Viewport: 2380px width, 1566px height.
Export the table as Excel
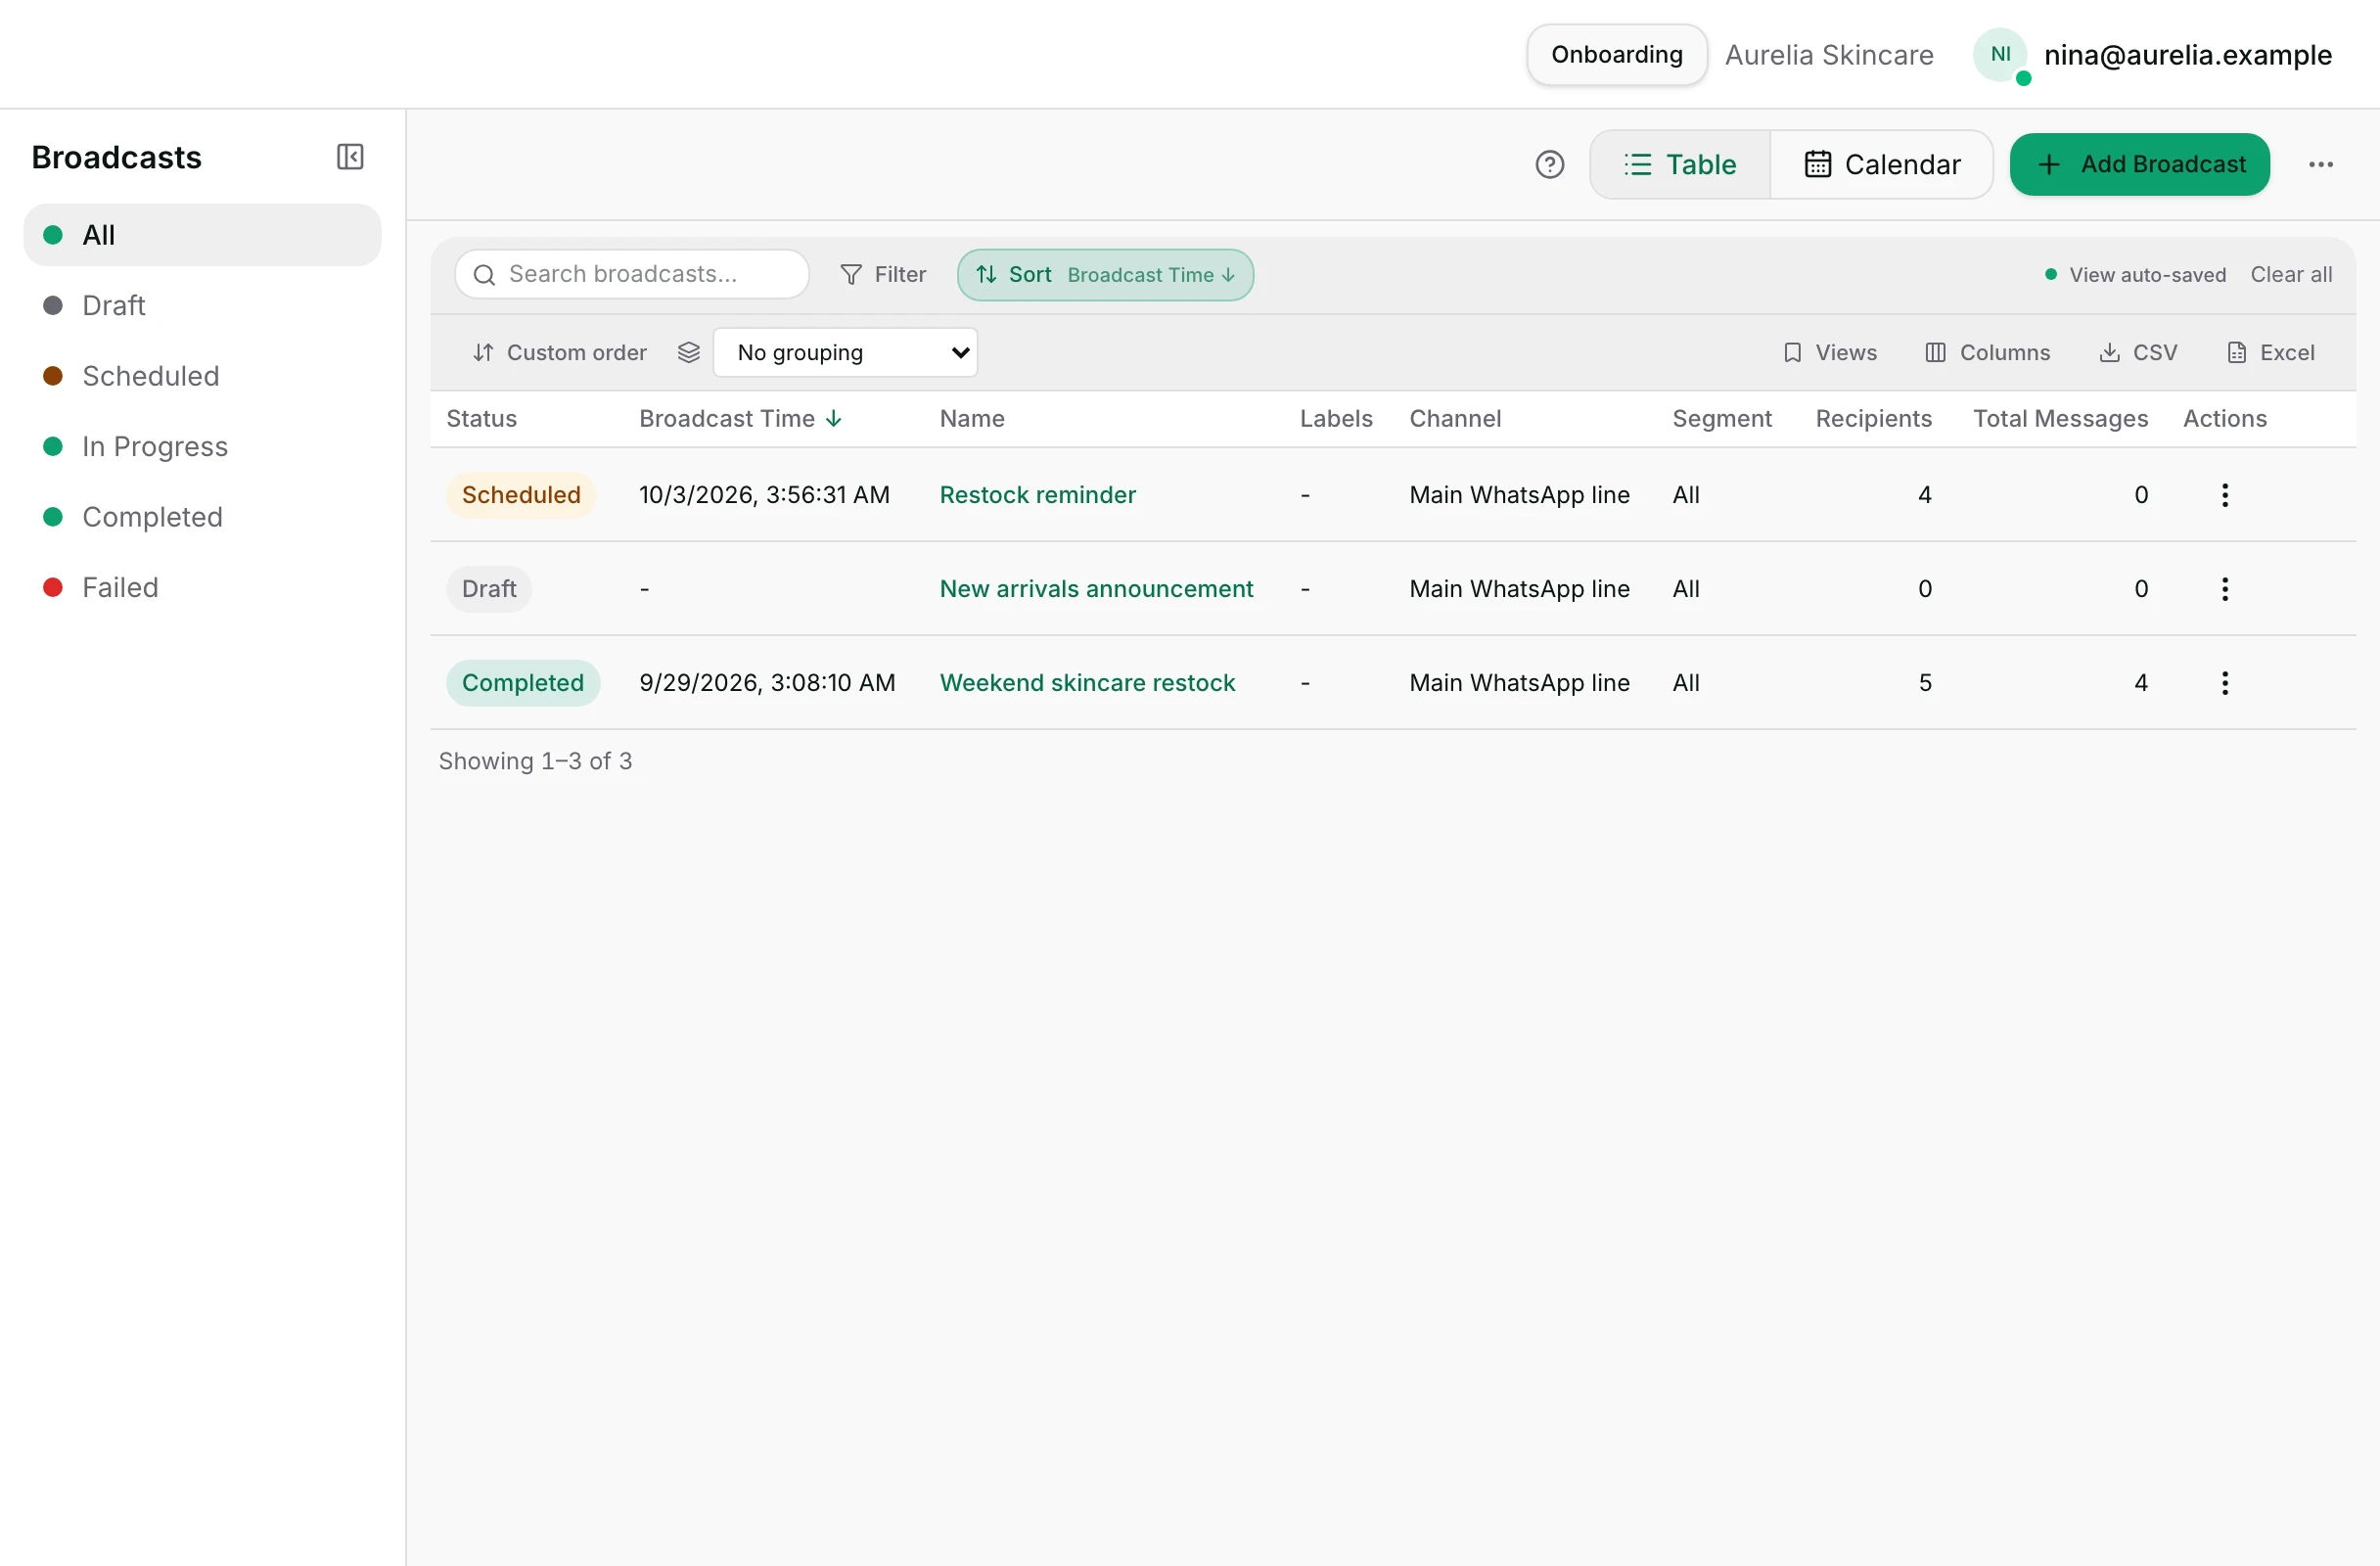coord(2271,352)
